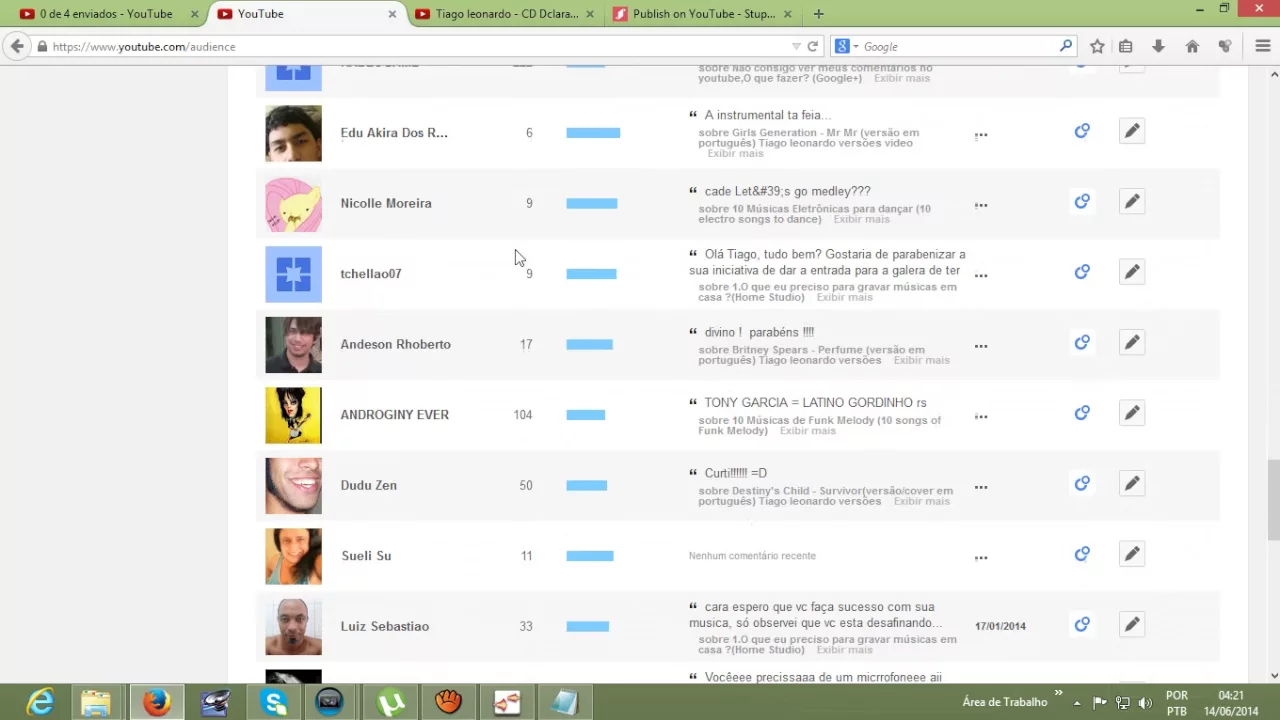Go back to the previous page
Screen dimensions: 1280x720
[x=17, y=46]
